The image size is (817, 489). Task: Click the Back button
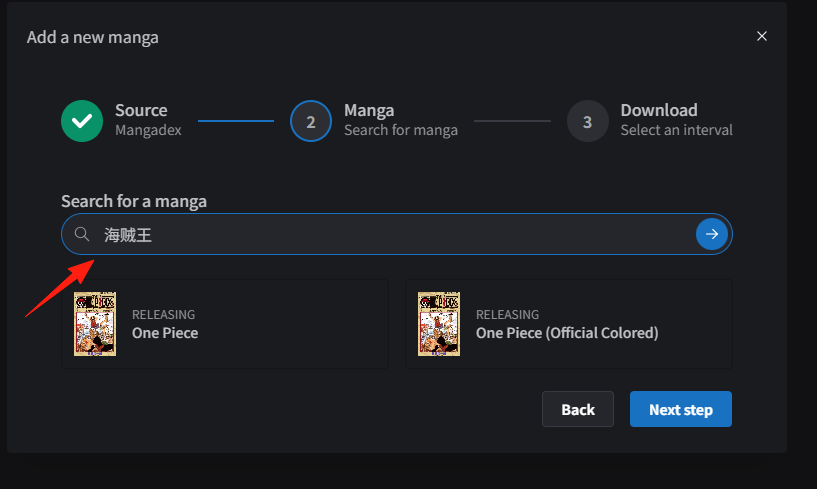pyautogui.click(x=578, y=409)
